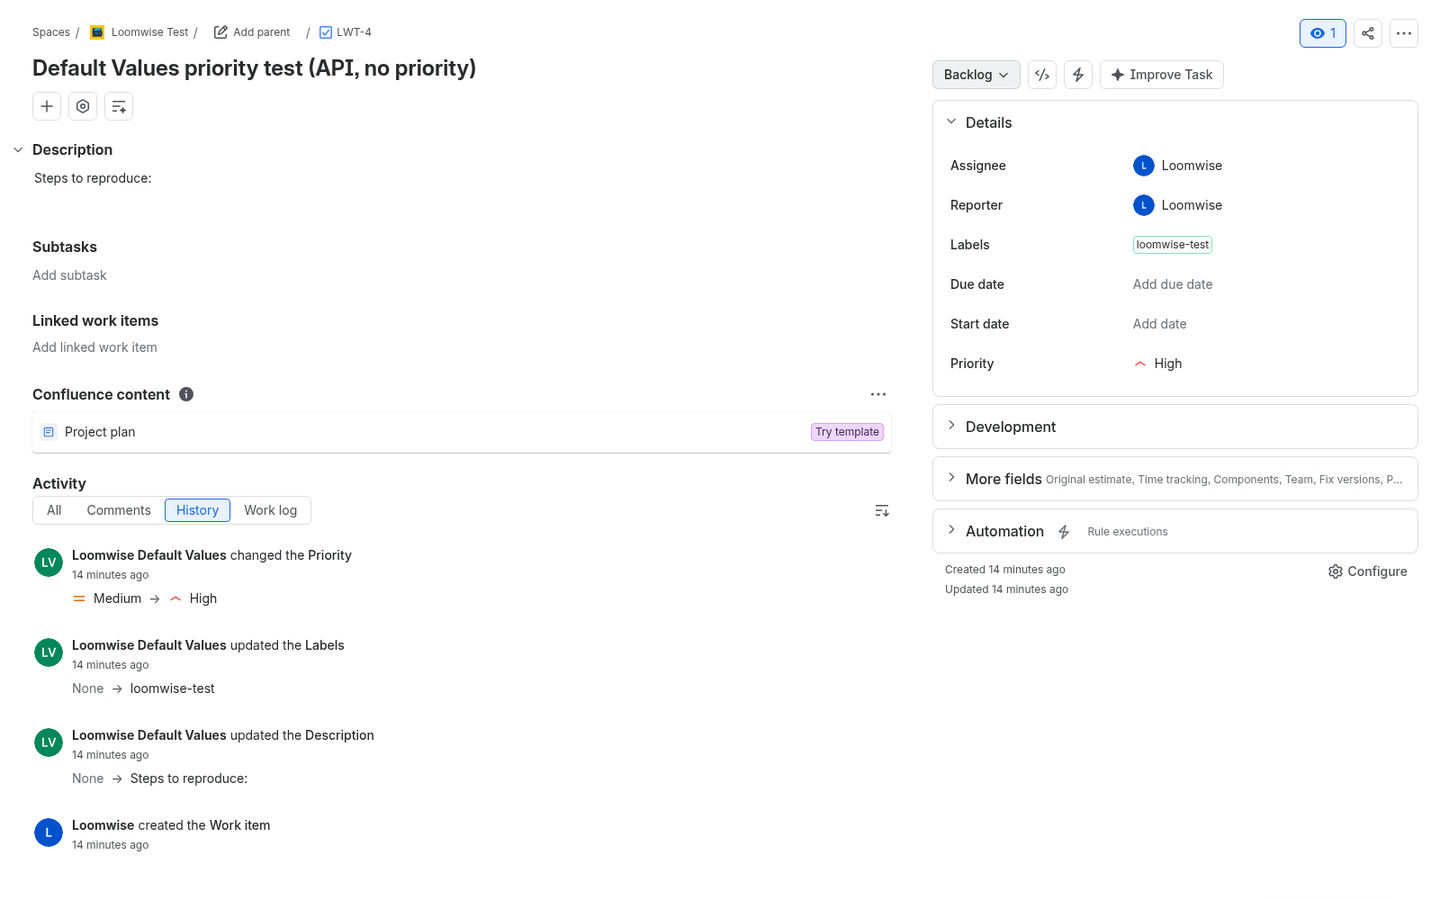This screenshot has height=900, width=1440.
Task: Click the Project plan page icon
Action: [x=48, y=432]
